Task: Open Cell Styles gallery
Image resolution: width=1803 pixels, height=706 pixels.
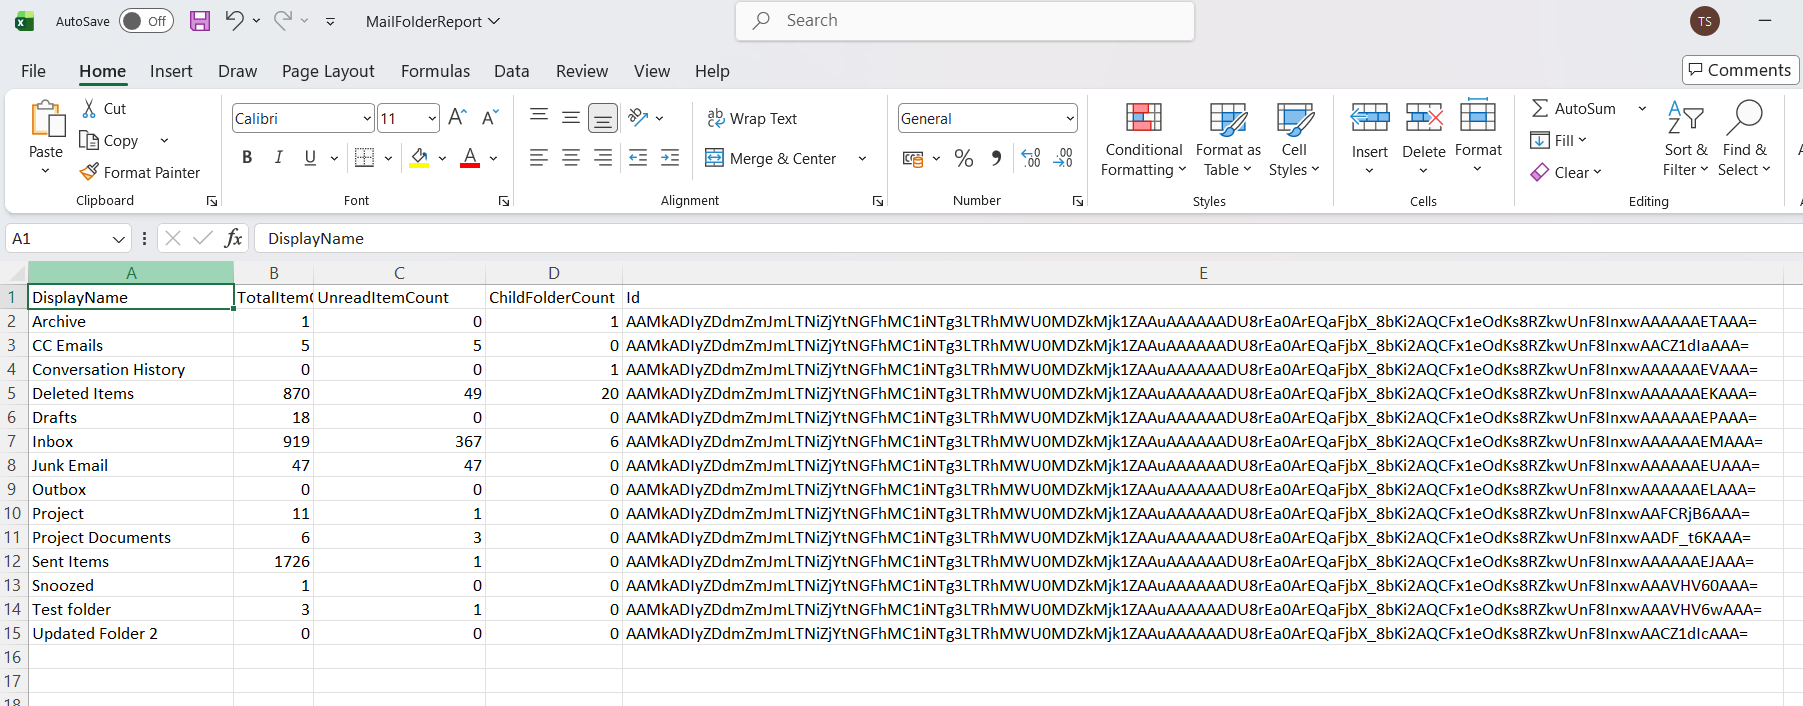Action: click(x=1294, y=140)
